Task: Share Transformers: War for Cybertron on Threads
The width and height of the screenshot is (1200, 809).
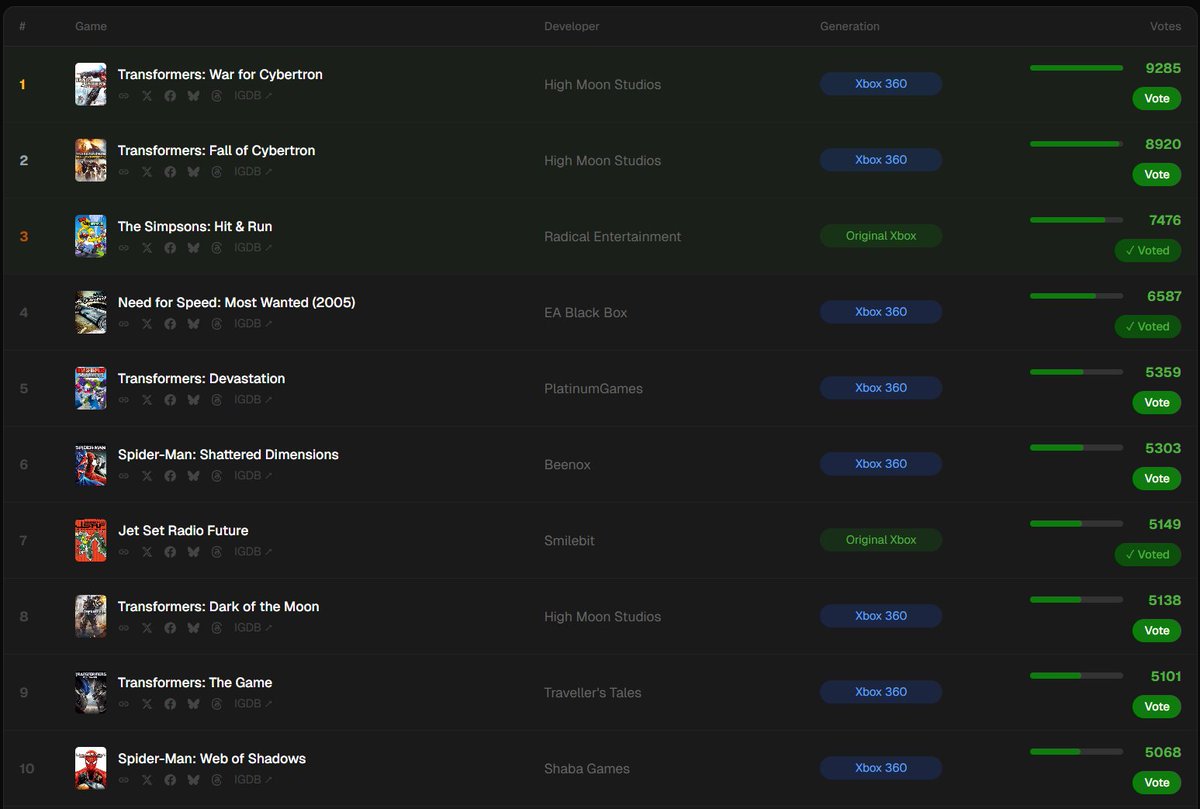Action: point(217,96)
